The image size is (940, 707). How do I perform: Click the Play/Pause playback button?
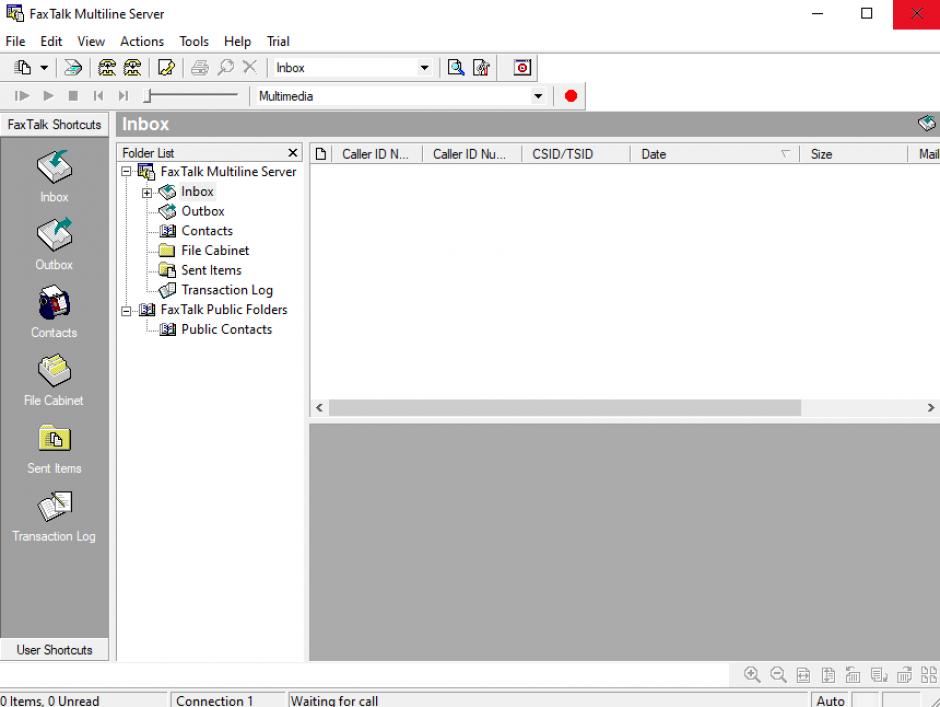[x=22, y=96]
